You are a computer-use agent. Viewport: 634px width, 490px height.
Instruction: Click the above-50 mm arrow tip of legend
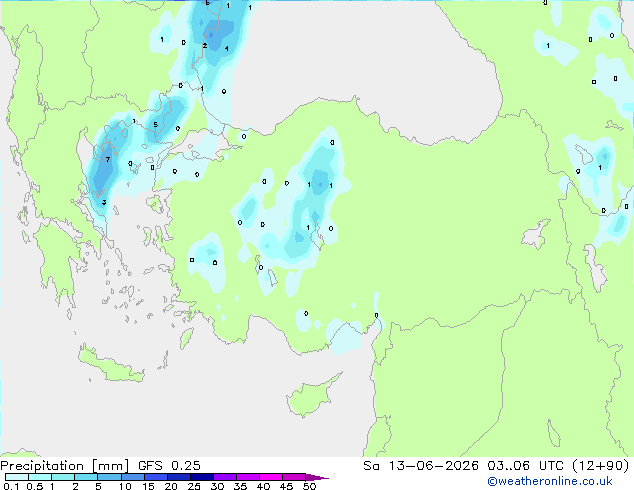317,477
